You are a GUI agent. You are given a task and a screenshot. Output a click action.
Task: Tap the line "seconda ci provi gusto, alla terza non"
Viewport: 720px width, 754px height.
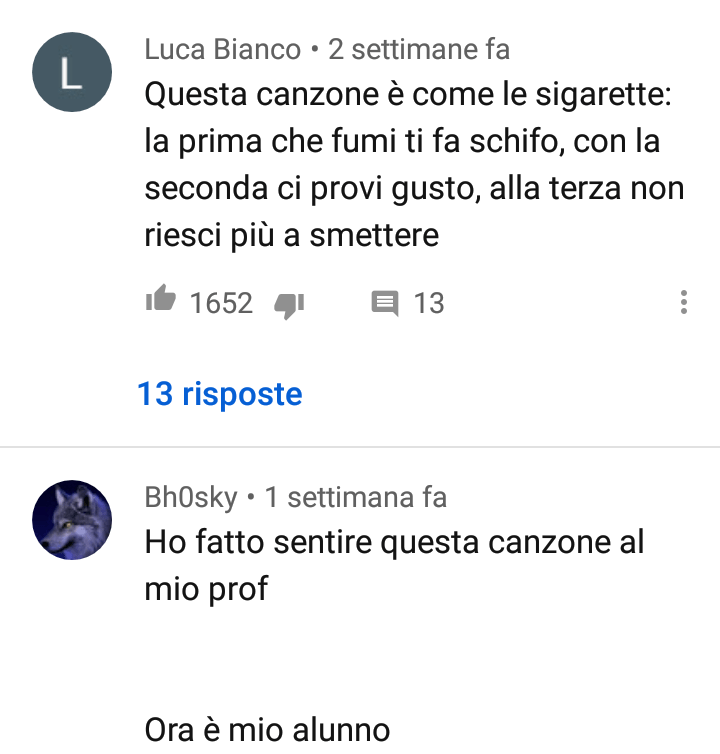[415, 188]
